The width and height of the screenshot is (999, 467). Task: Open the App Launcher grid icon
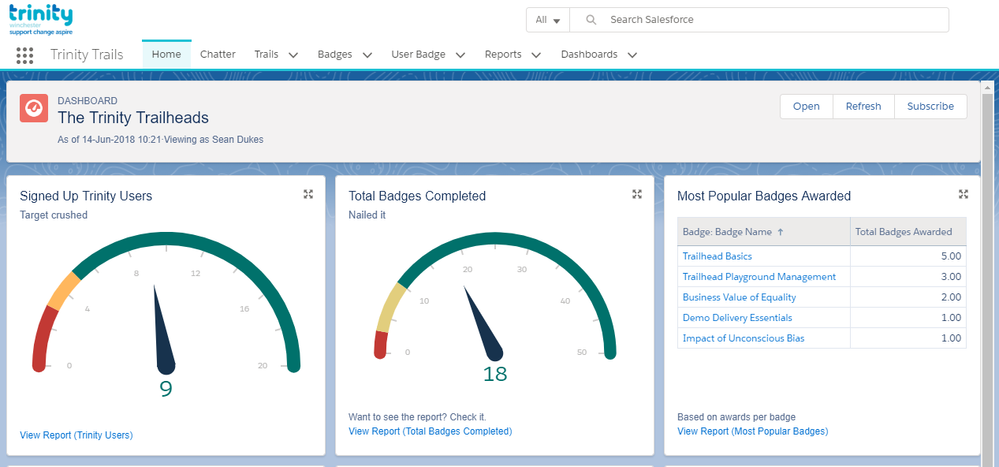pos(25,55)
